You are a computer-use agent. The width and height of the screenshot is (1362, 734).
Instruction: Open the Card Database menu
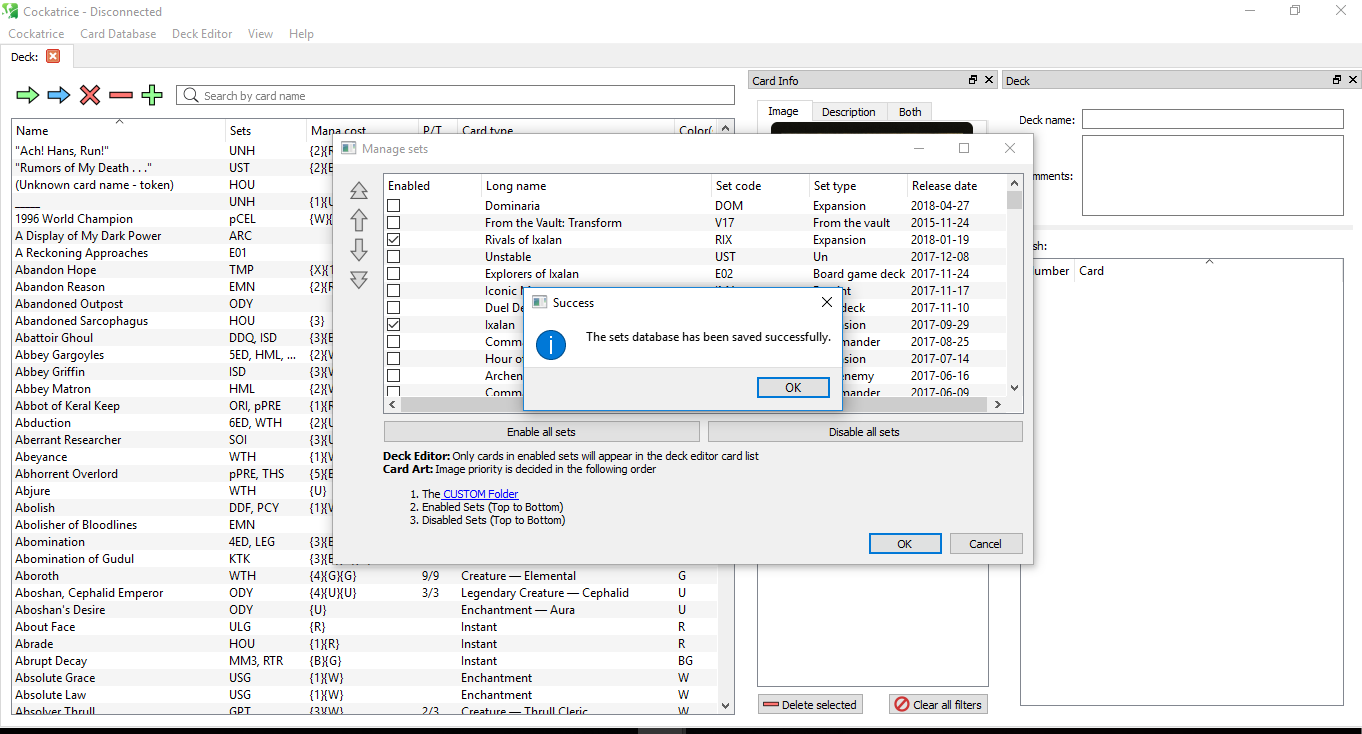pyautogui.click(x=118, y=34)
